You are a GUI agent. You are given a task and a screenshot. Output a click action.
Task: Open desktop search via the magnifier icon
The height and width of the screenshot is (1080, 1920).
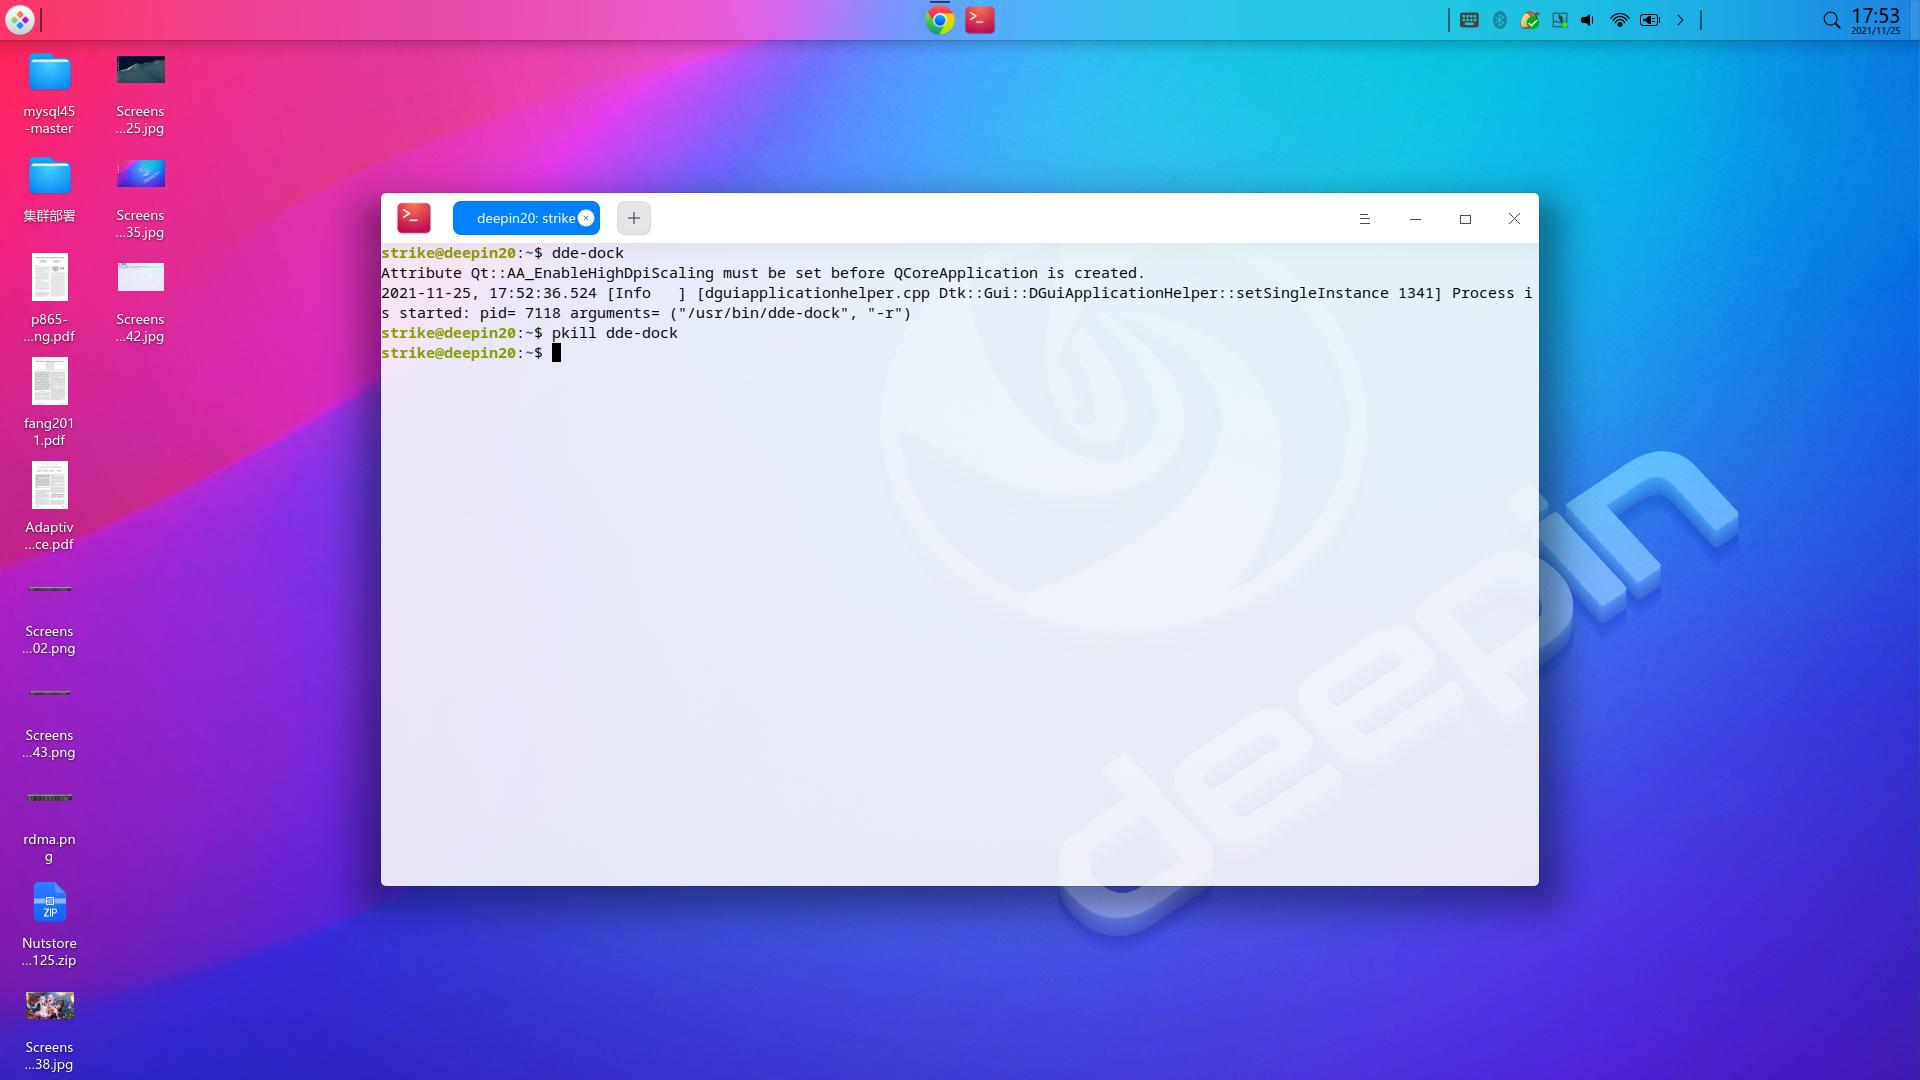point(1831,20)
